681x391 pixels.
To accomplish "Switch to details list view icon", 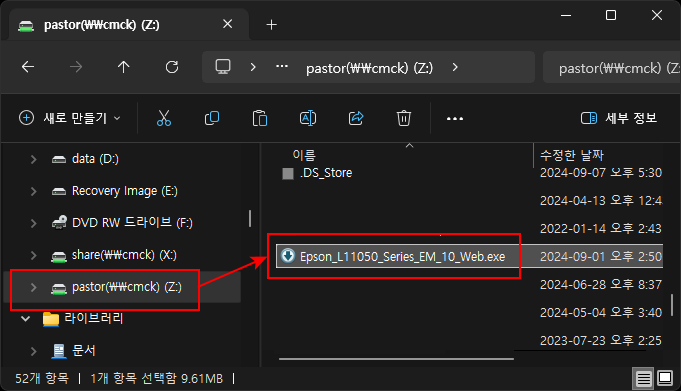I will click(x=643, y=378).
